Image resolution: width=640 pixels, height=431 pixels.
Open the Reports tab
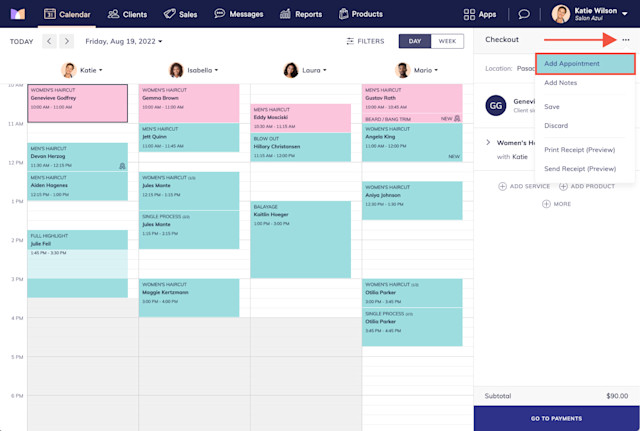click(x=301, y=14)
